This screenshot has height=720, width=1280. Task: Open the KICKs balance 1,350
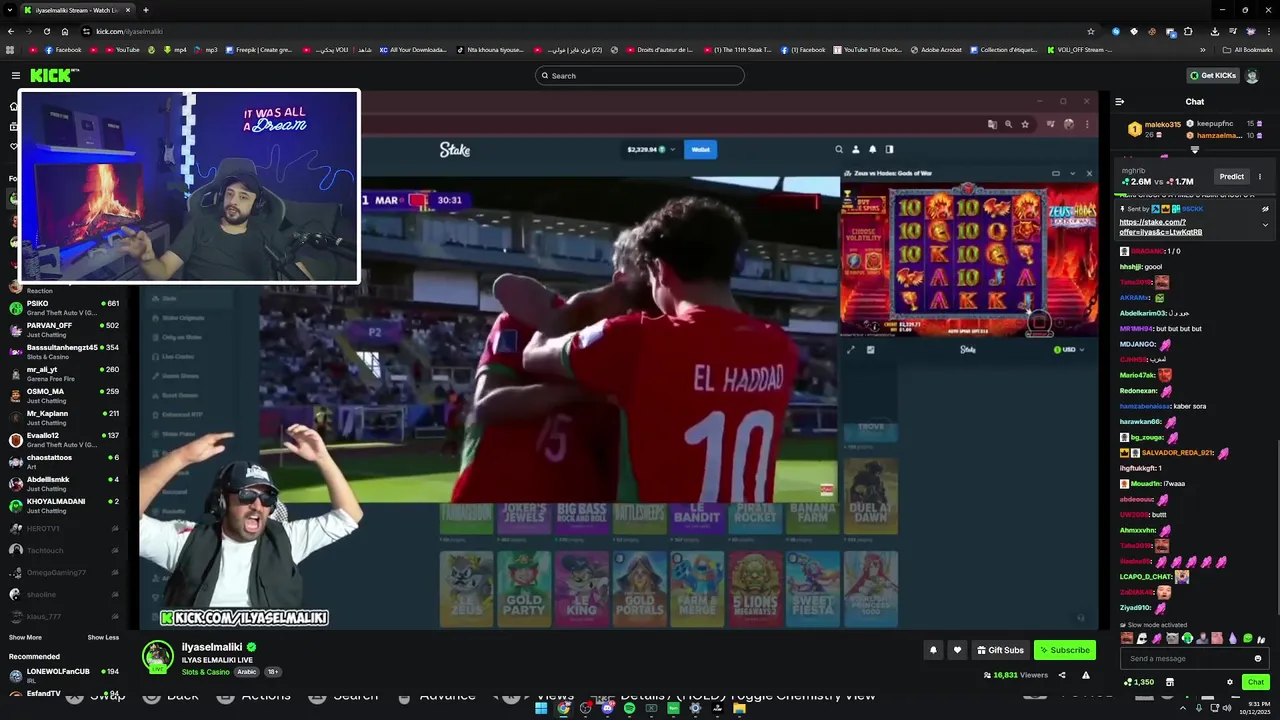click(1139, 682)
